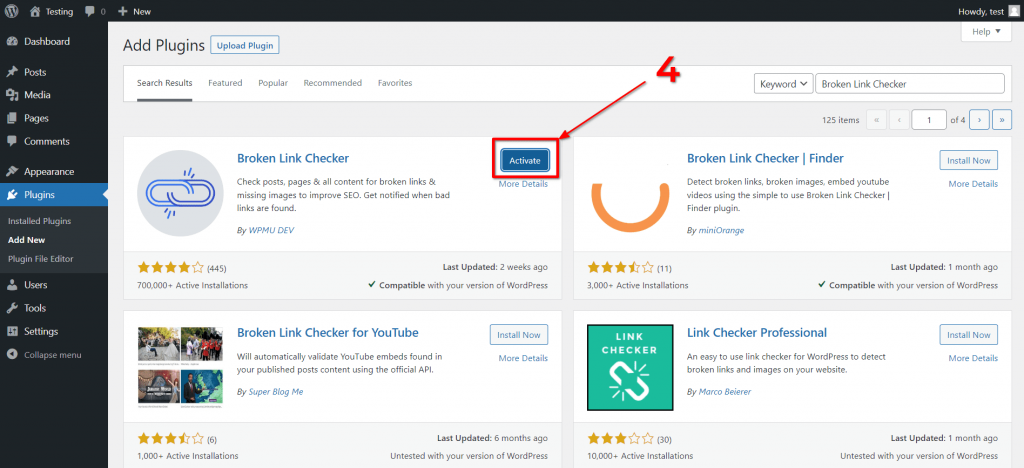Click the '(445)' rating count
The image size is (1024, 468).
(x=217, y=268)
